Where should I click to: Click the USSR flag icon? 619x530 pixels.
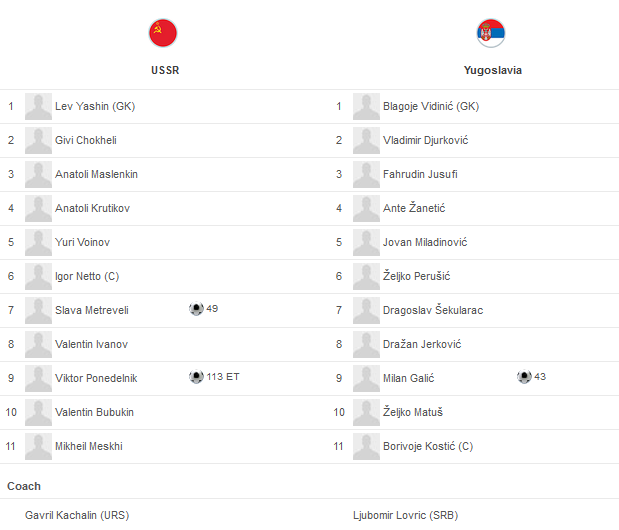[163, 33]
